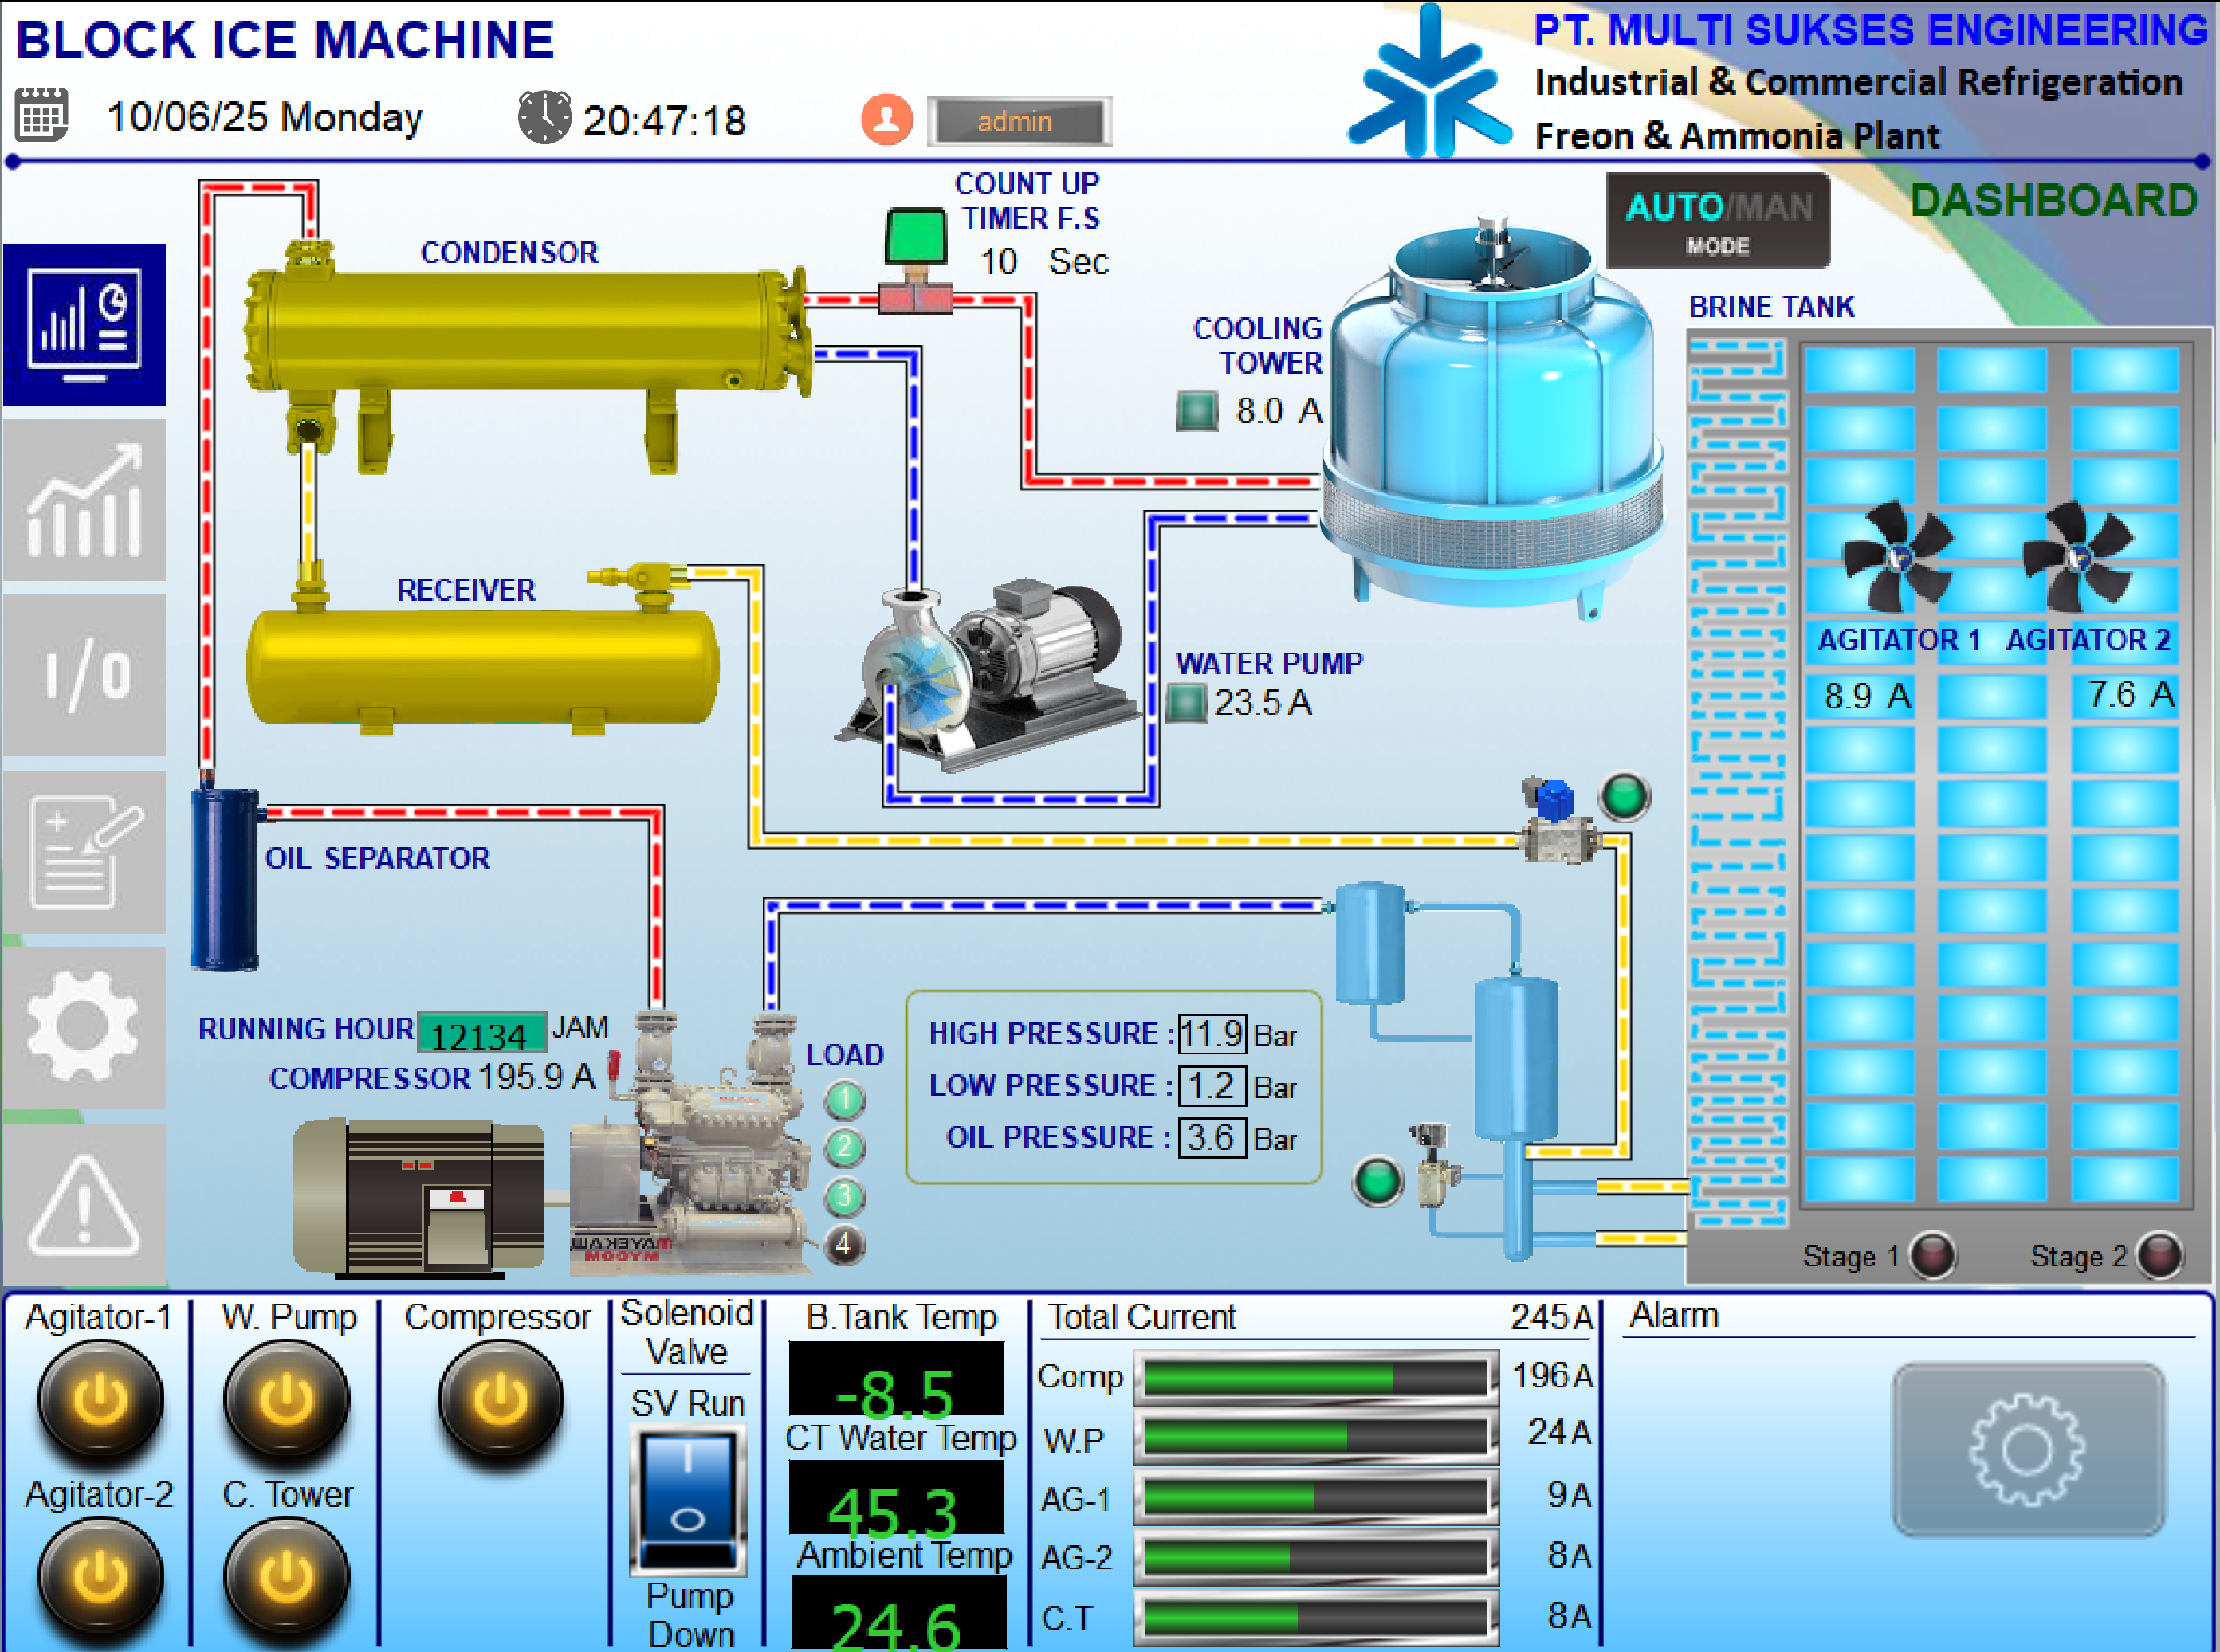Open the settings gear in sidebar

(84, 1027)
